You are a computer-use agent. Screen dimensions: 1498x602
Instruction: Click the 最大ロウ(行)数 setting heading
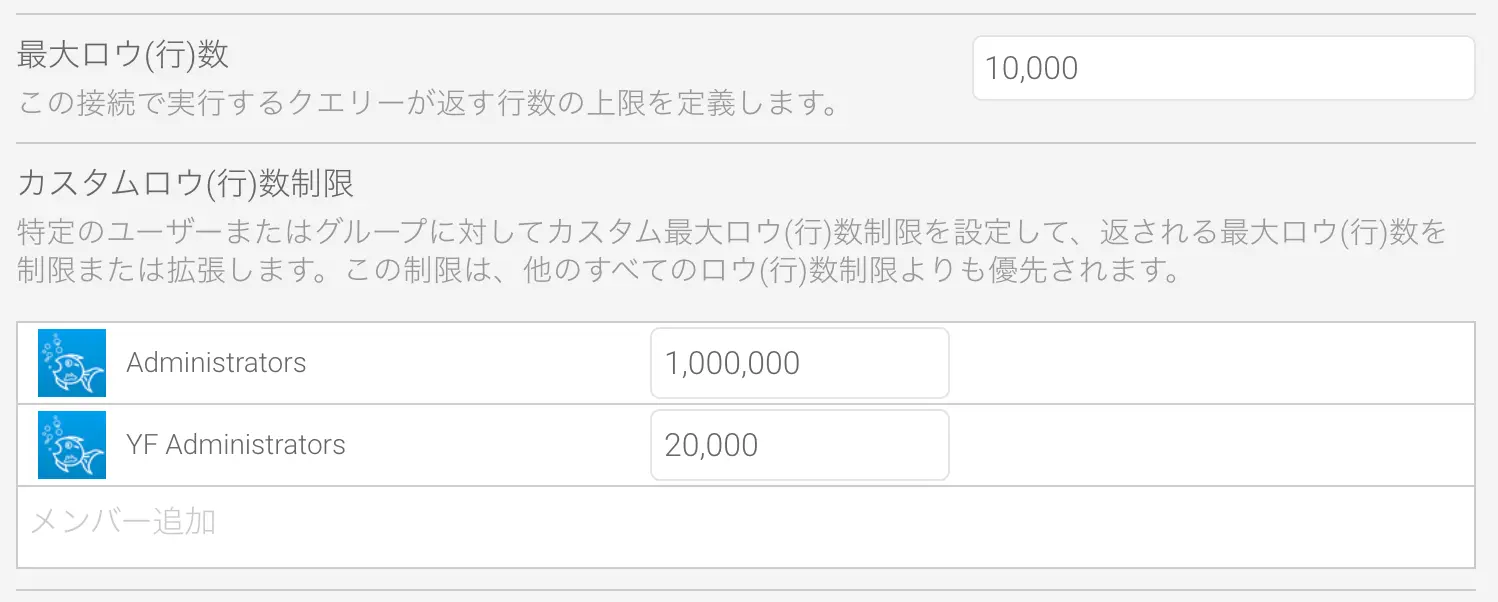pos(123,55)
